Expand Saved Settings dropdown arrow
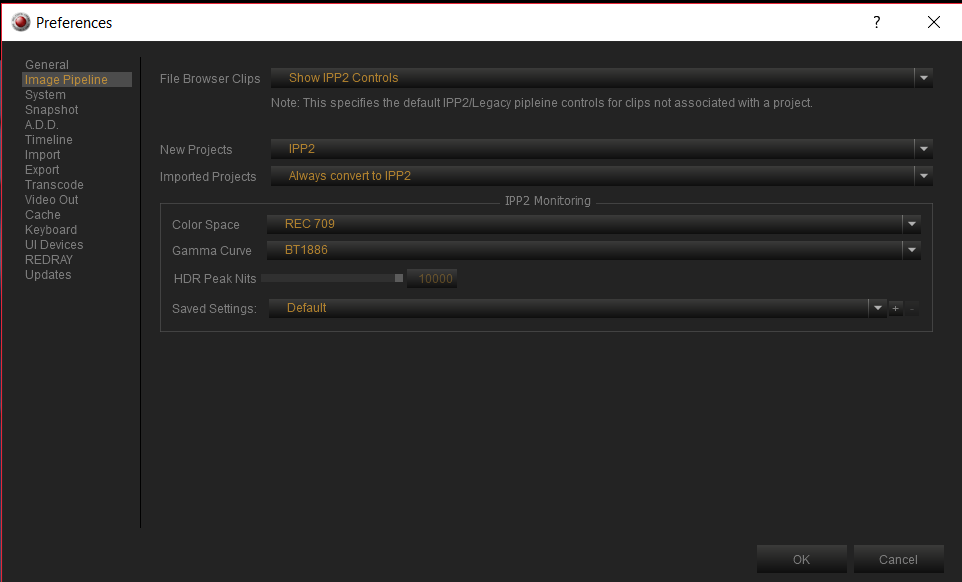The height and width of the screenshot is (582, 962). point(878,308)
